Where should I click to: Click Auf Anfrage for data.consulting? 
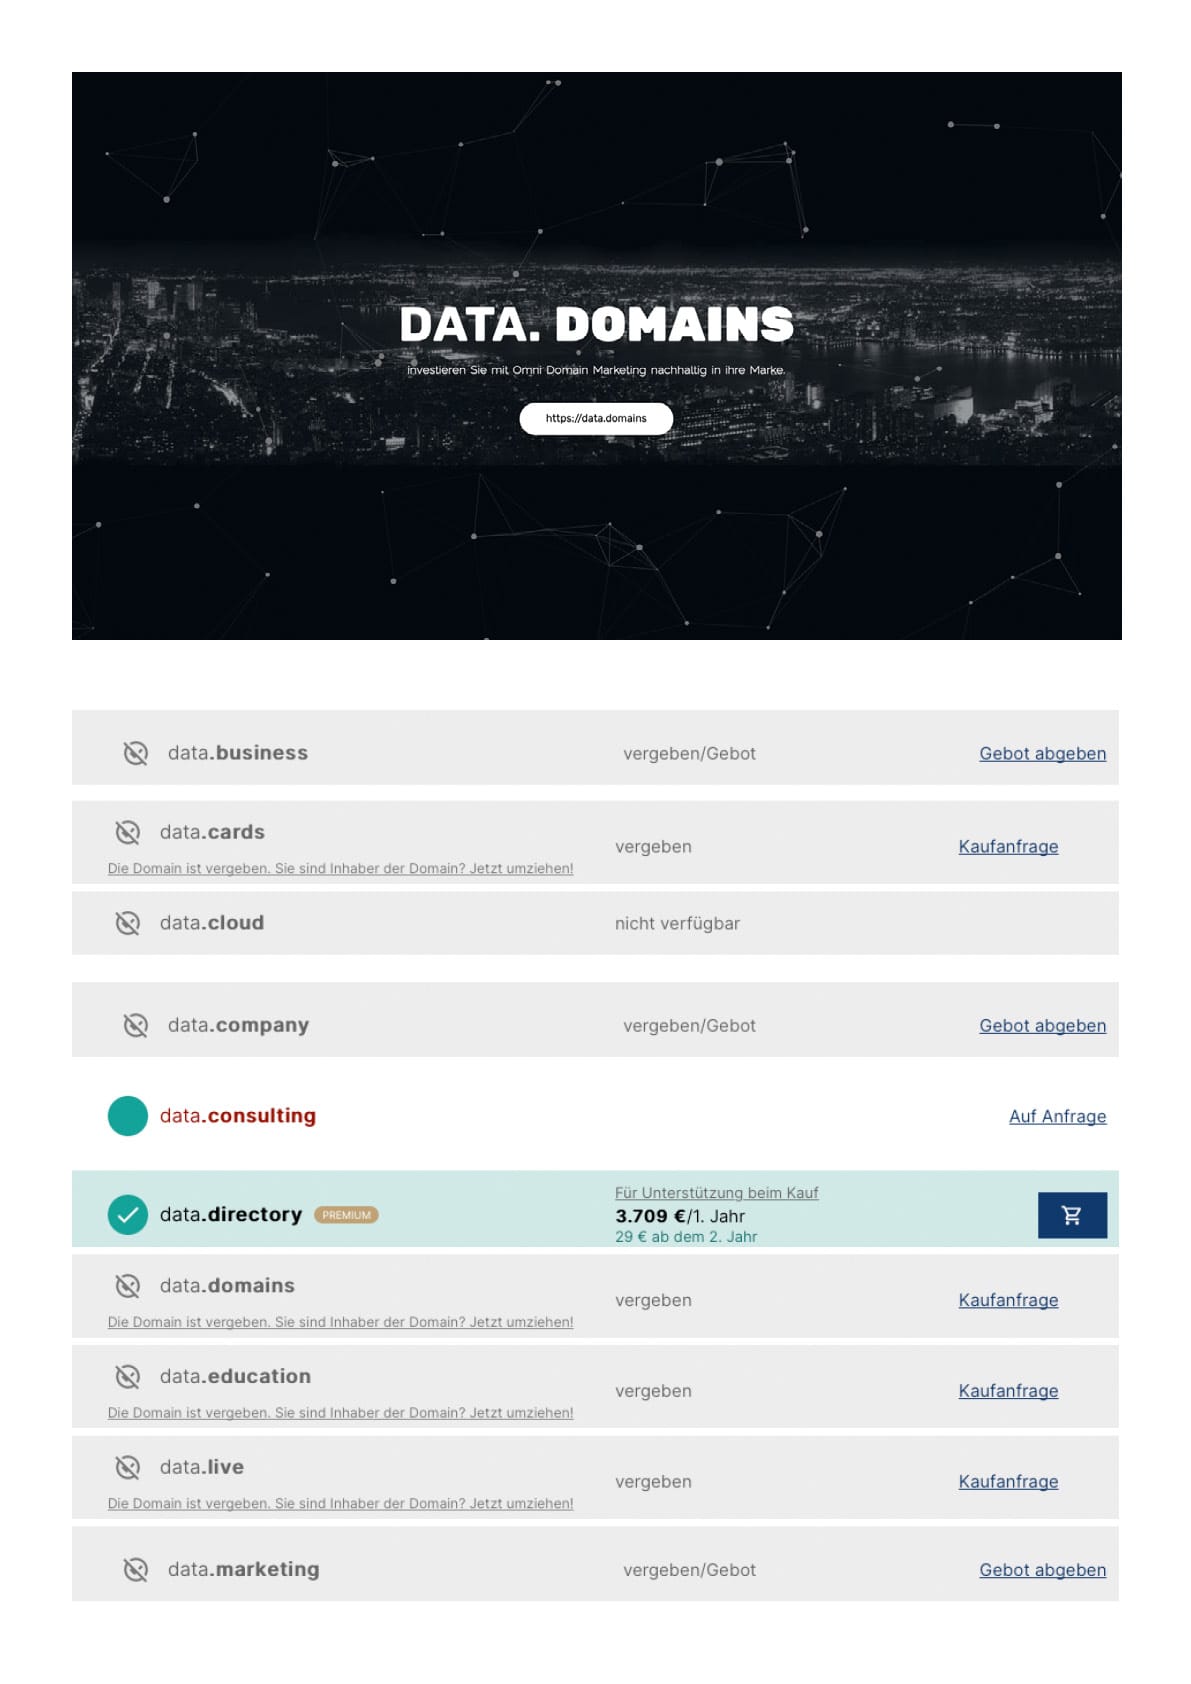click(1057, 1116)
